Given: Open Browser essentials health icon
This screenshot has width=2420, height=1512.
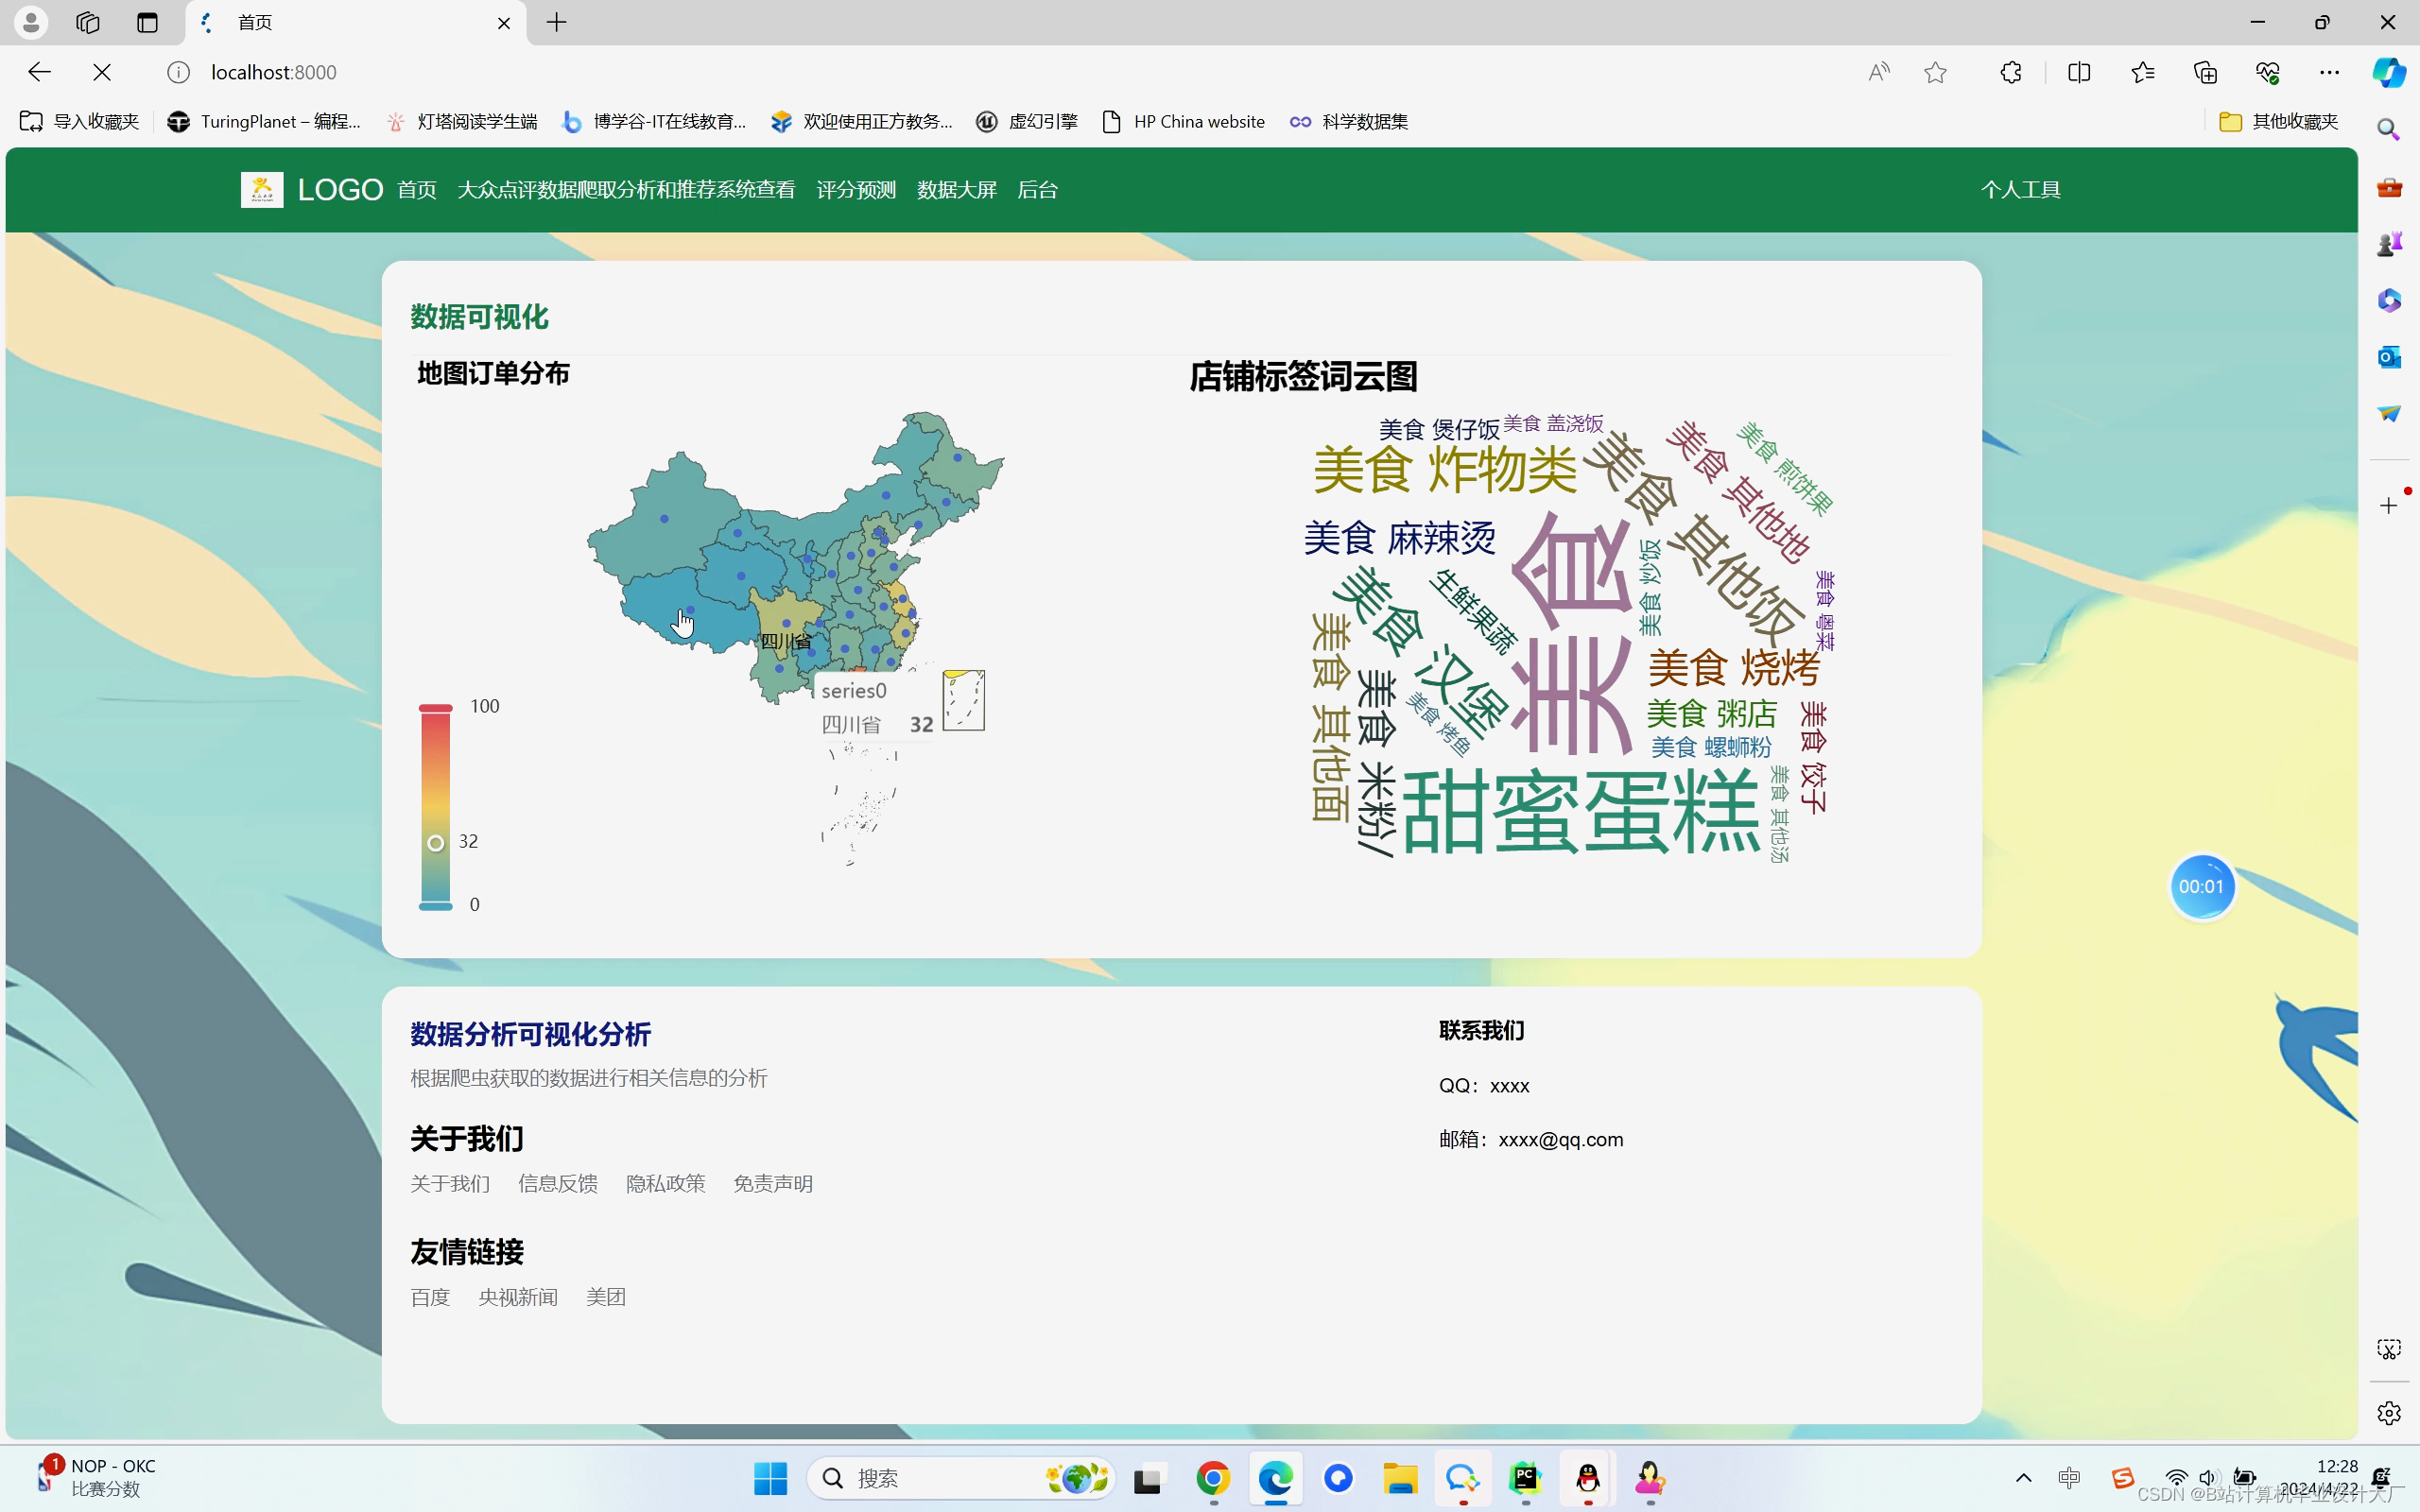Looking at the screenshot, I should [2267, 72].
